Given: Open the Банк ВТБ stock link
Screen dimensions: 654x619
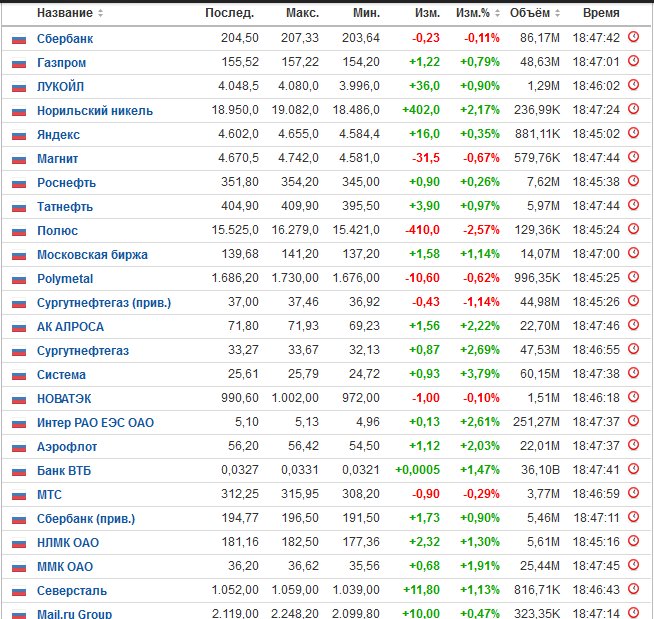Looking at the screenshot, I should [64, 471].
